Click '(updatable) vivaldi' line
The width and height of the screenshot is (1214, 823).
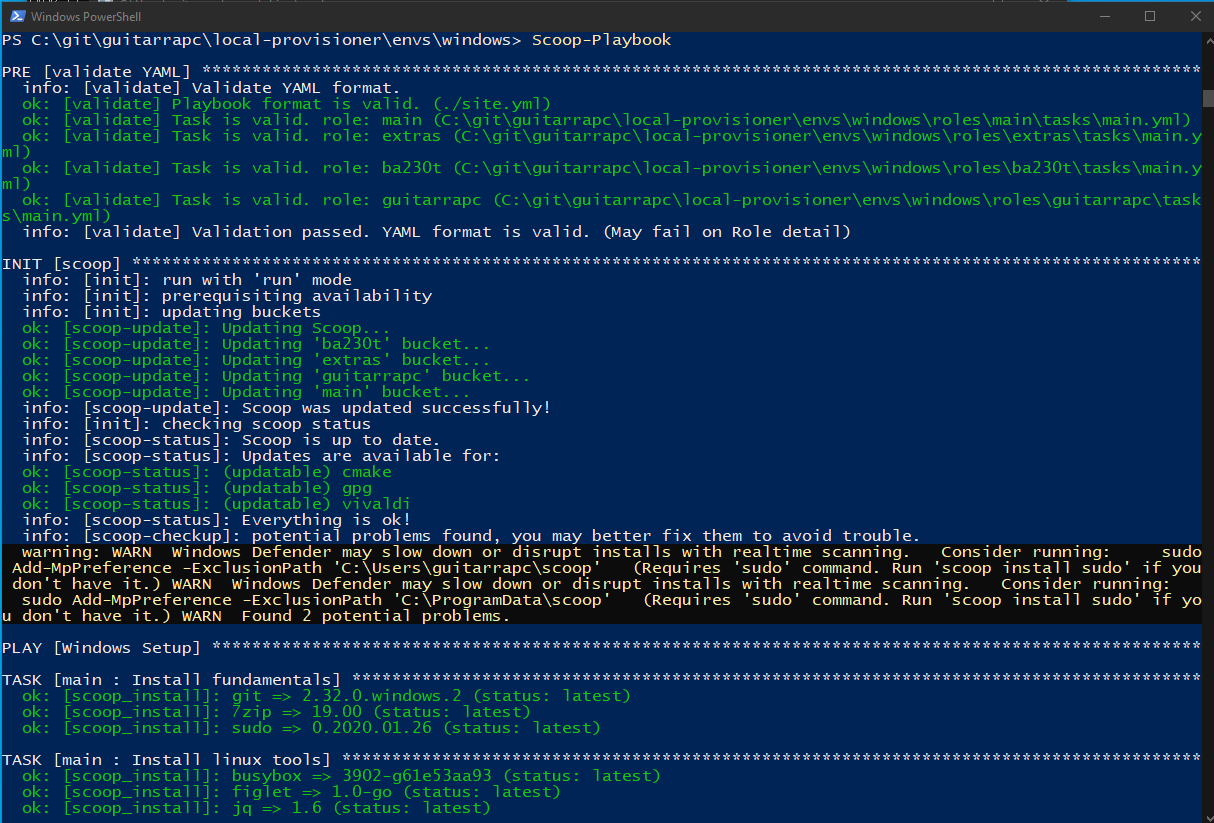tap(216, 504)
